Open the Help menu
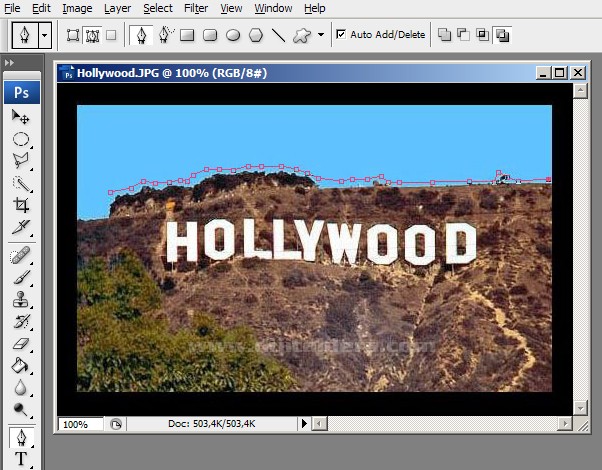Viewport: 602px width, 470px height. click(x=315, y=8)
